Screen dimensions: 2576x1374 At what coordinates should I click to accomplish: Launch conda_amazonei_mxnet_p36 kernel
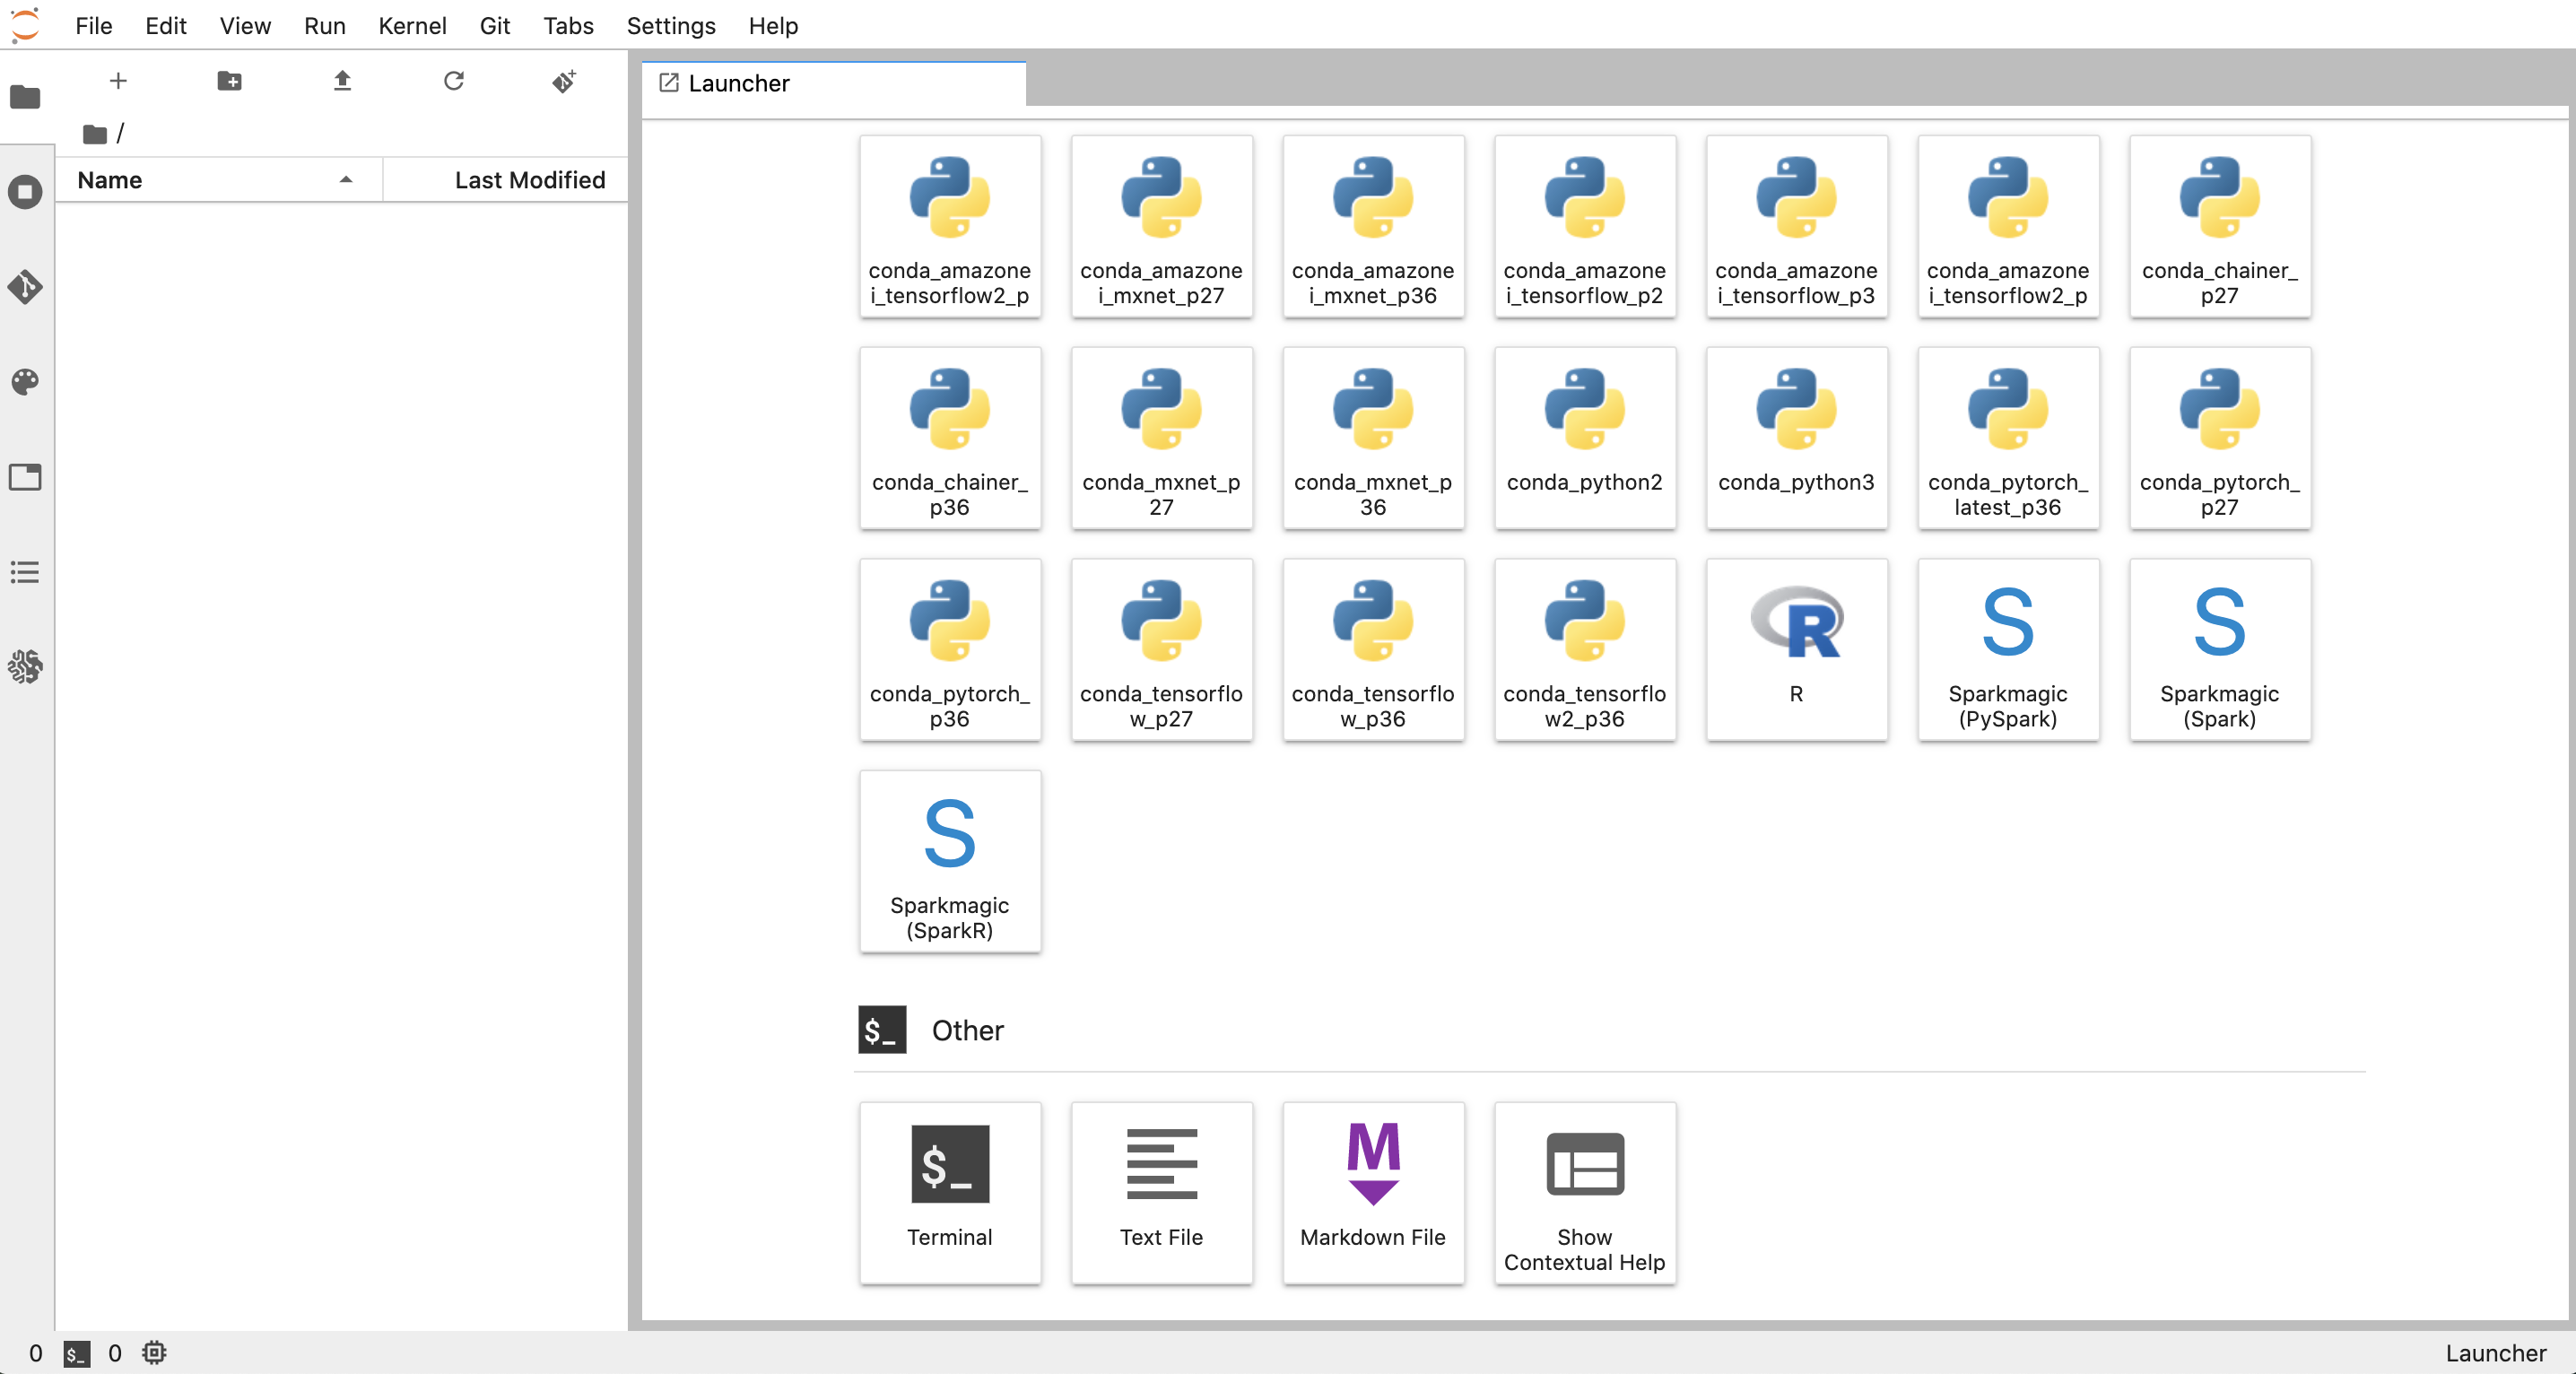(x=1373, y=227)
